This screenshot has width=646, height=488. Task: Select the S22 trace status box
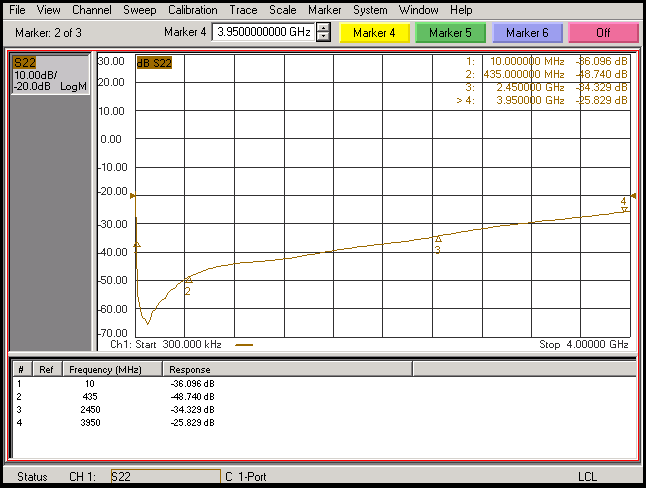pyautogui.click(x=50, y=75)
